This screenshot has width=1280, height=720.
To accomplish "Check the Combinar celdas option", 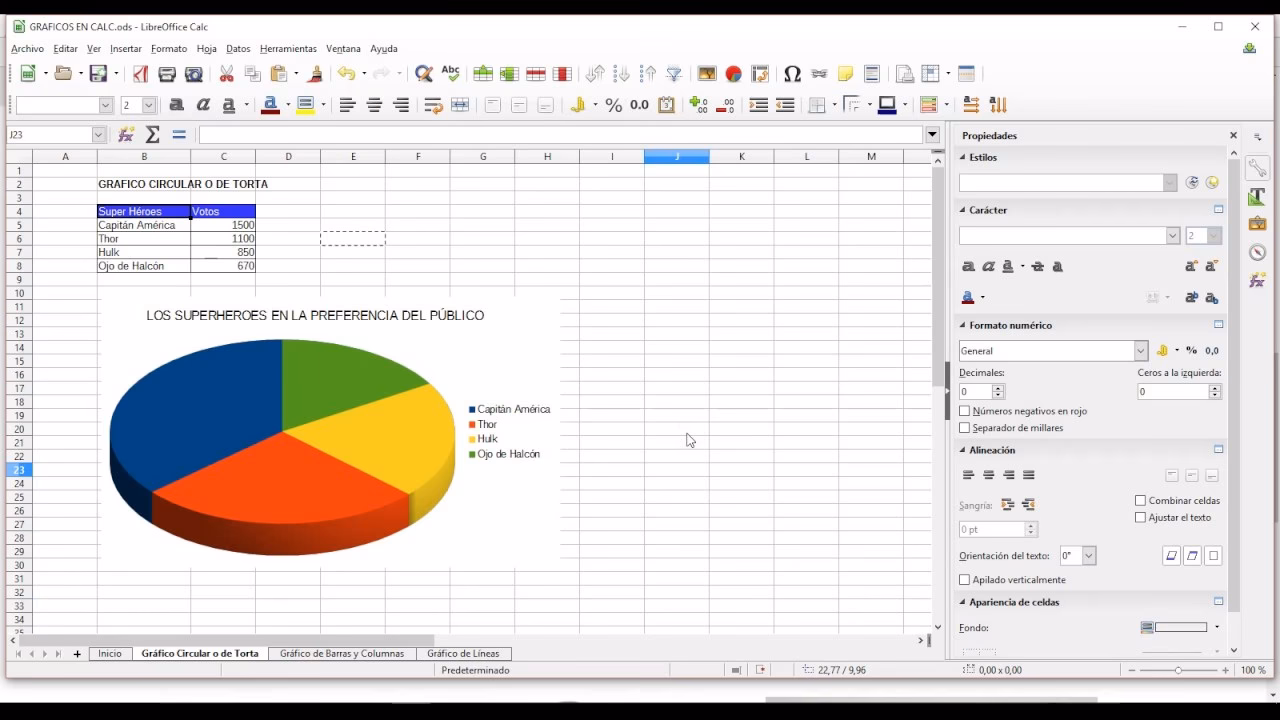I will [x=1139, y=500].
